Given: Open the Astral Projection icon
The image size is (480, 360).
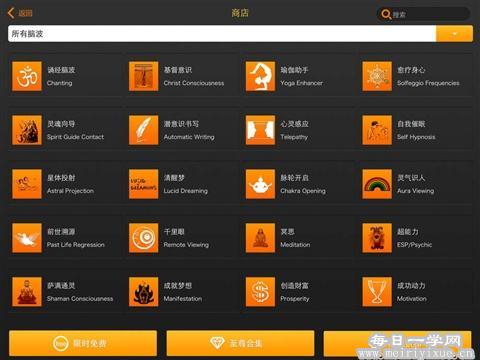Looking at the screenshot, I should [27, 184].
